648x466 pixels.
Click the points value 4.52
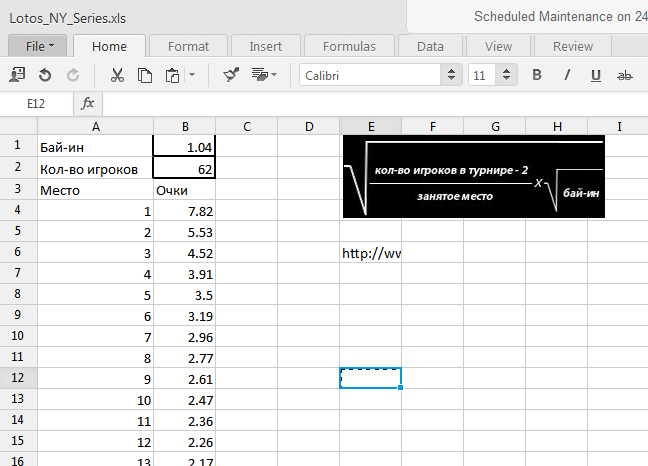pyautogui.click(x=184, y=252)
